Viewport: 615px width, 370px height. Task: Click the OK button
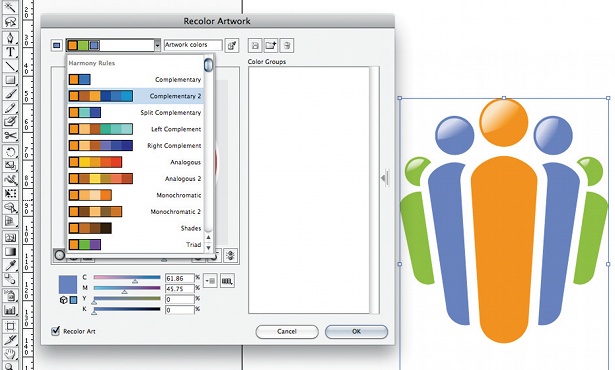click(x=356, y=332)
